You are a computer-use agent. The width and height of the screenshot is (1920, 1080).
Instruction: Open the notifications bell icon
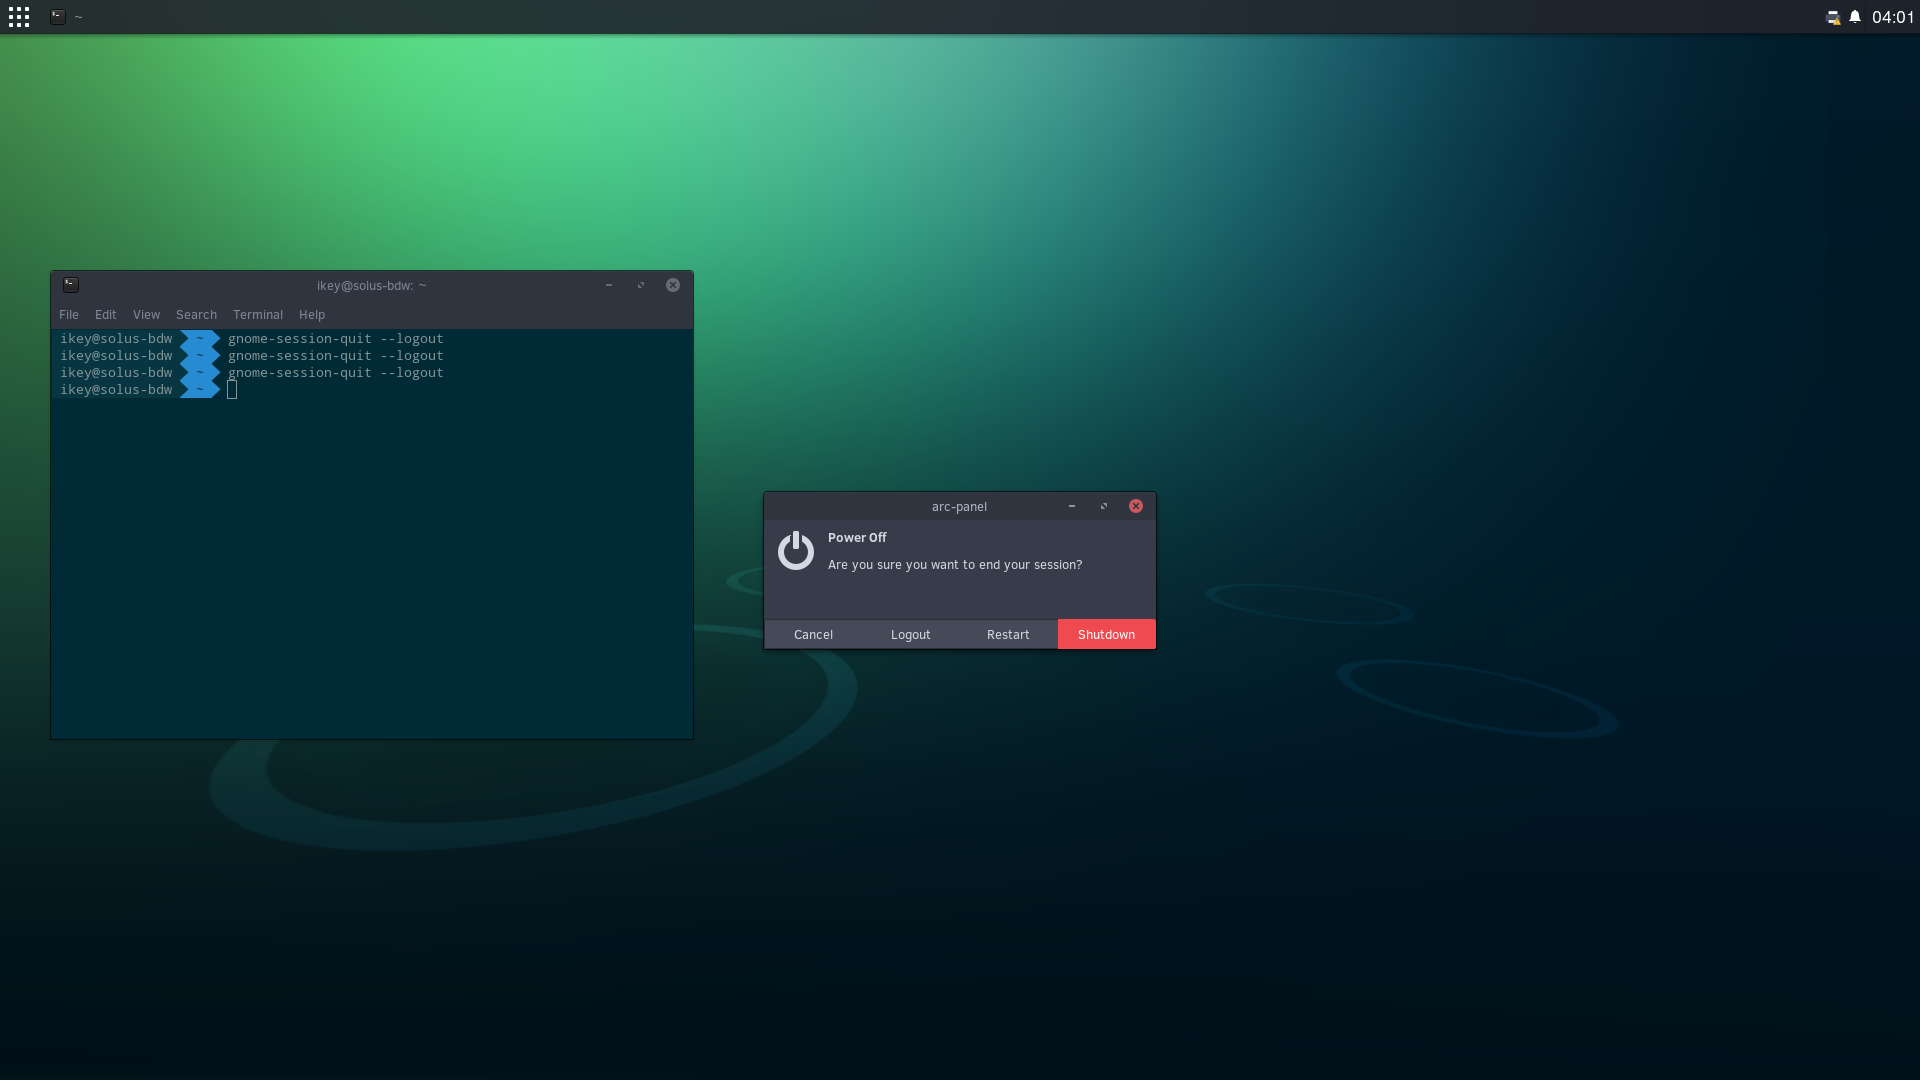point(1855,17)
